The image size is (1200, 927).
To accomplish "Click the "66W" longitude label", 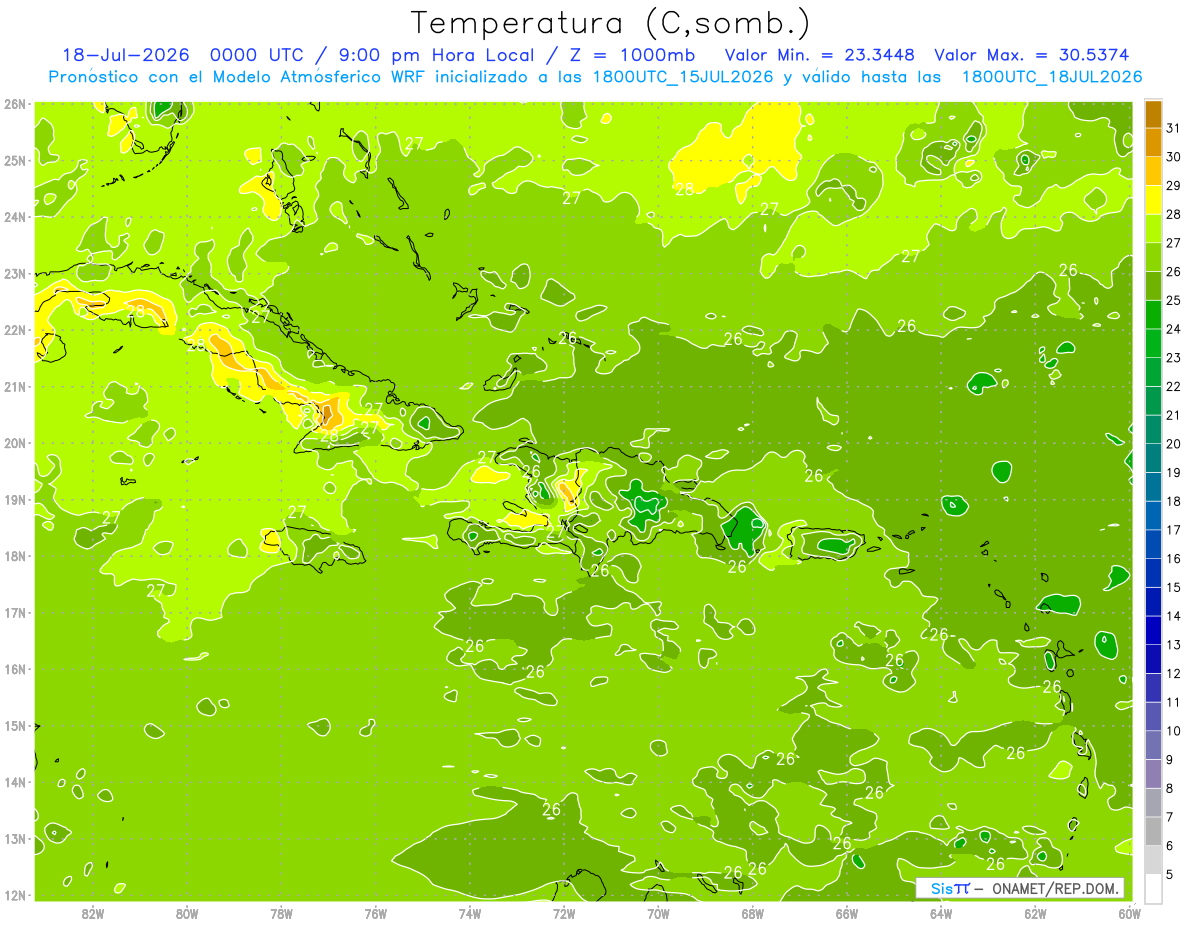I will (x=847, y=913).
